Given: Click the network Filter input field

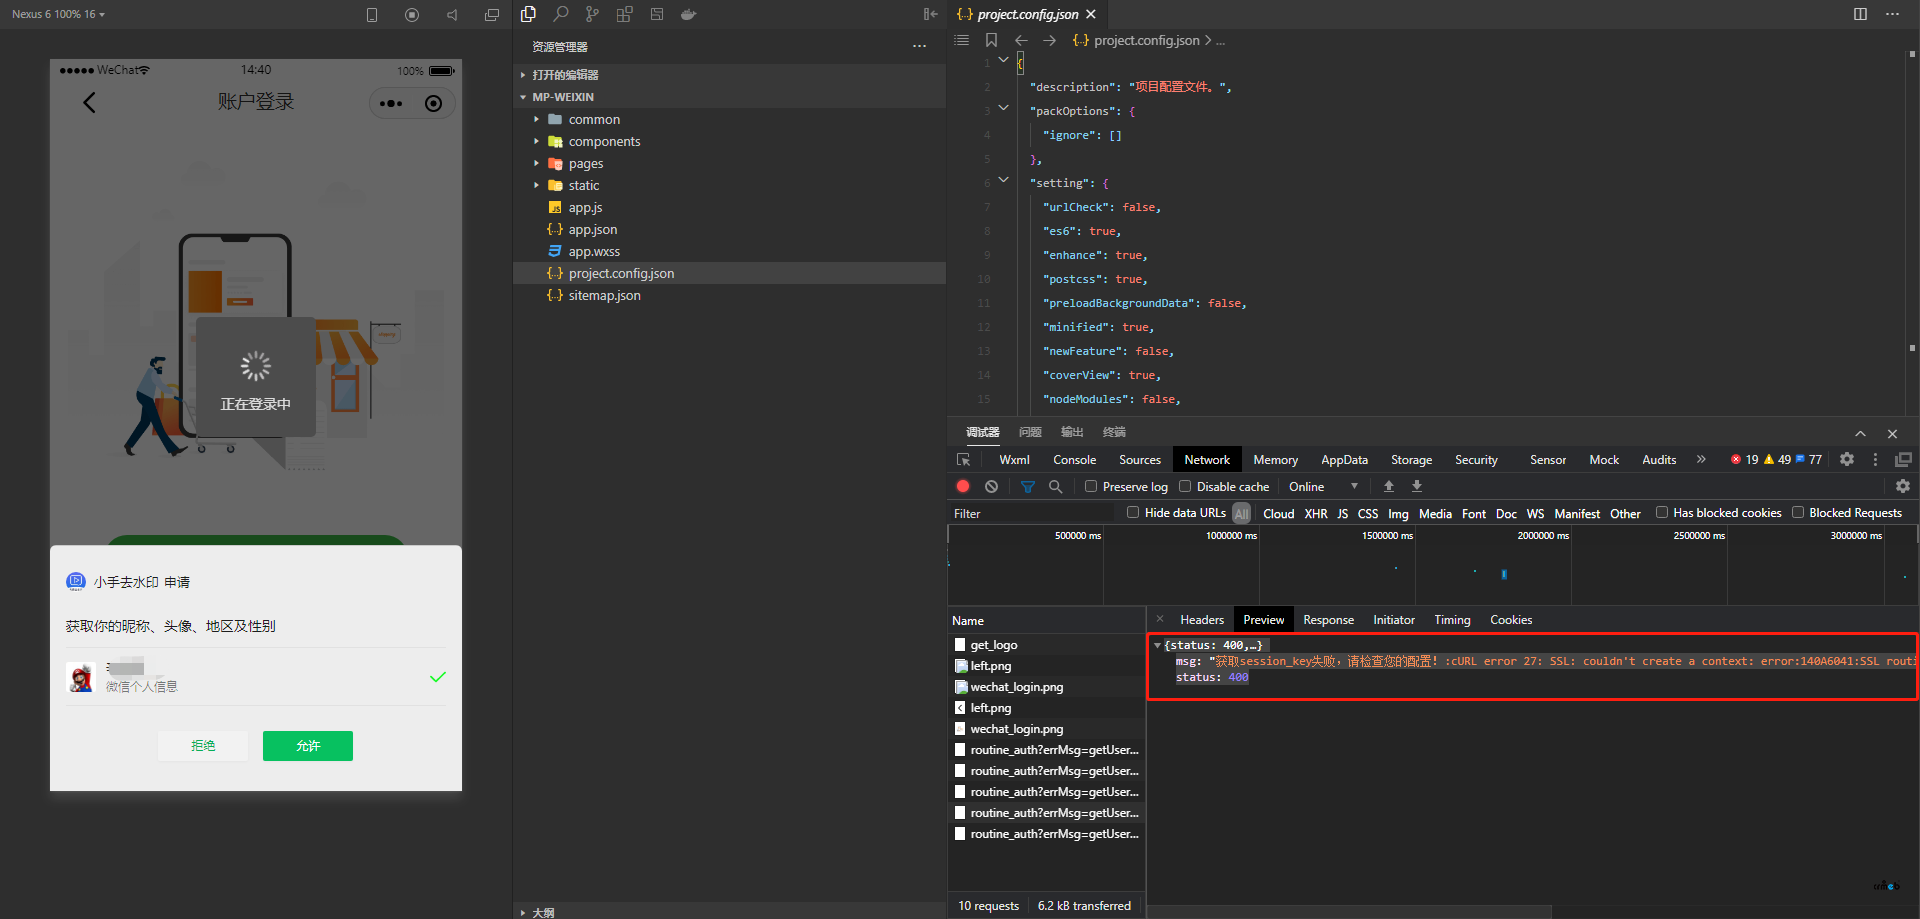Looking at the screenshot, I should (x=1031, y=513).
